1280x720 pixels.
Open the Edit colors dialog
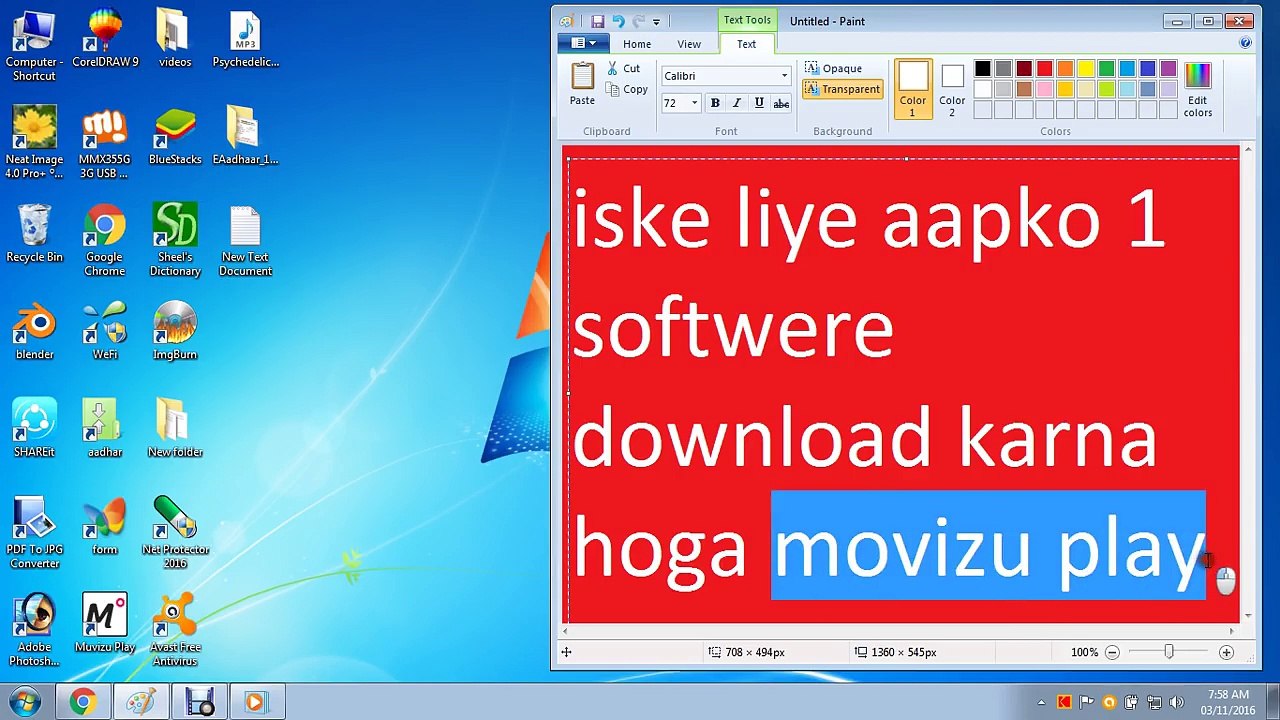[1198, 89]
